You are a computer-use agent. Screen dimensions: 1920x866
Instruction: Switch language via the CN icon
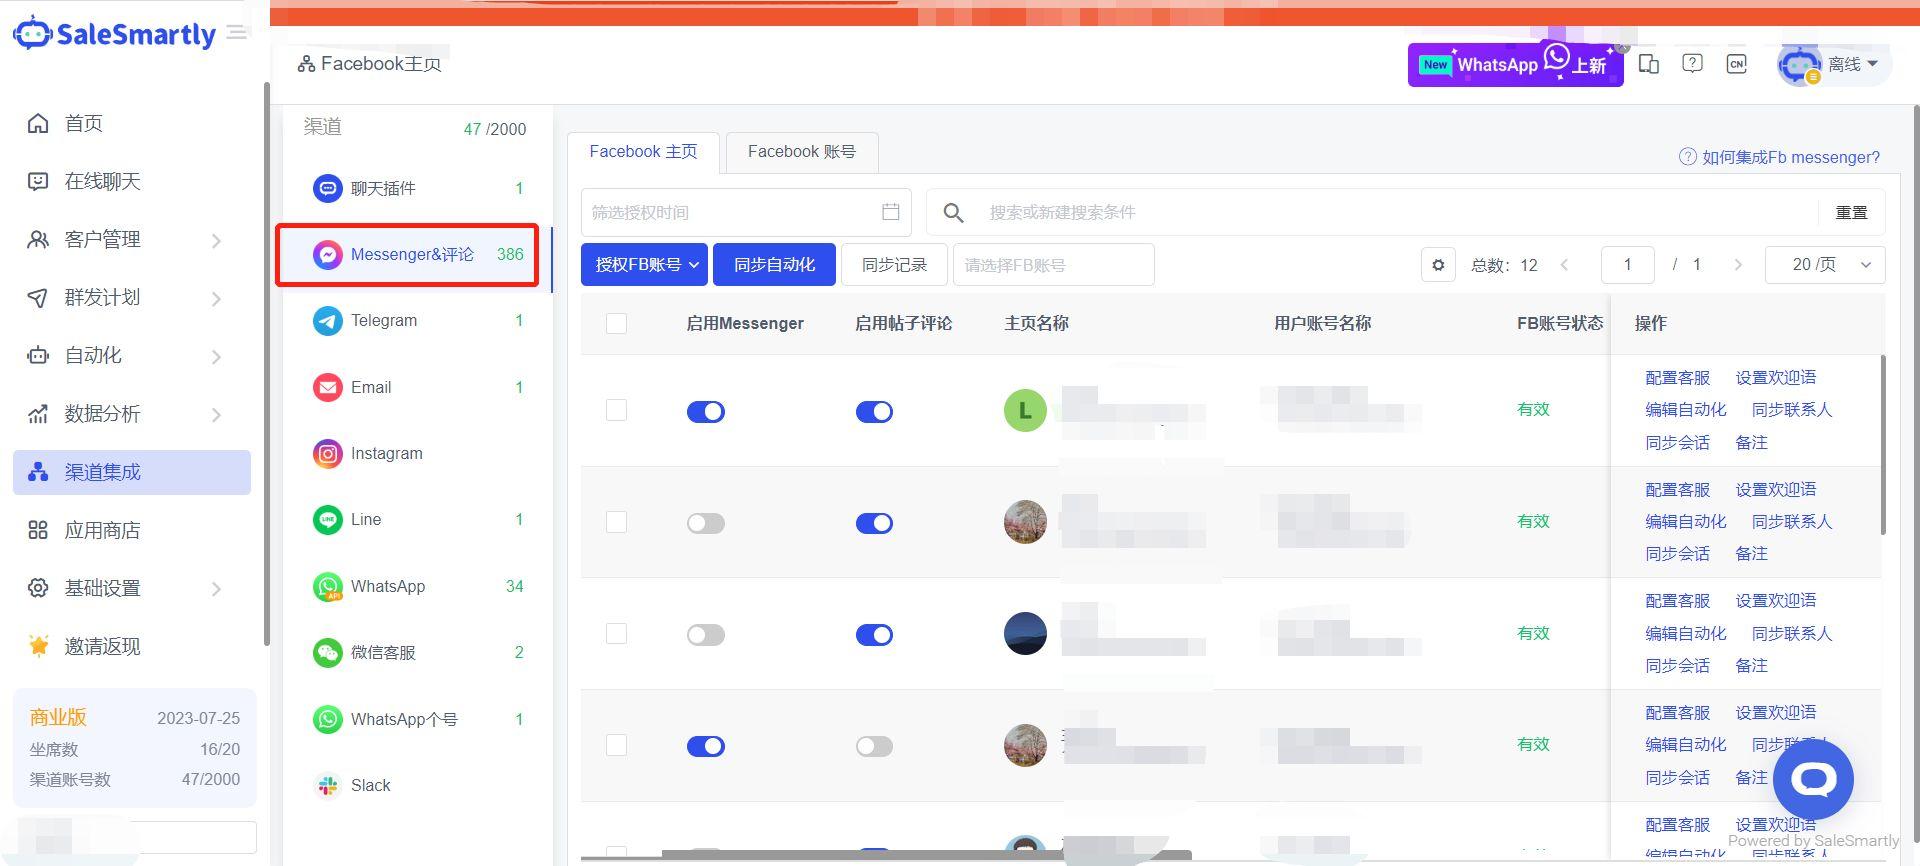[x=1737, y=64]
